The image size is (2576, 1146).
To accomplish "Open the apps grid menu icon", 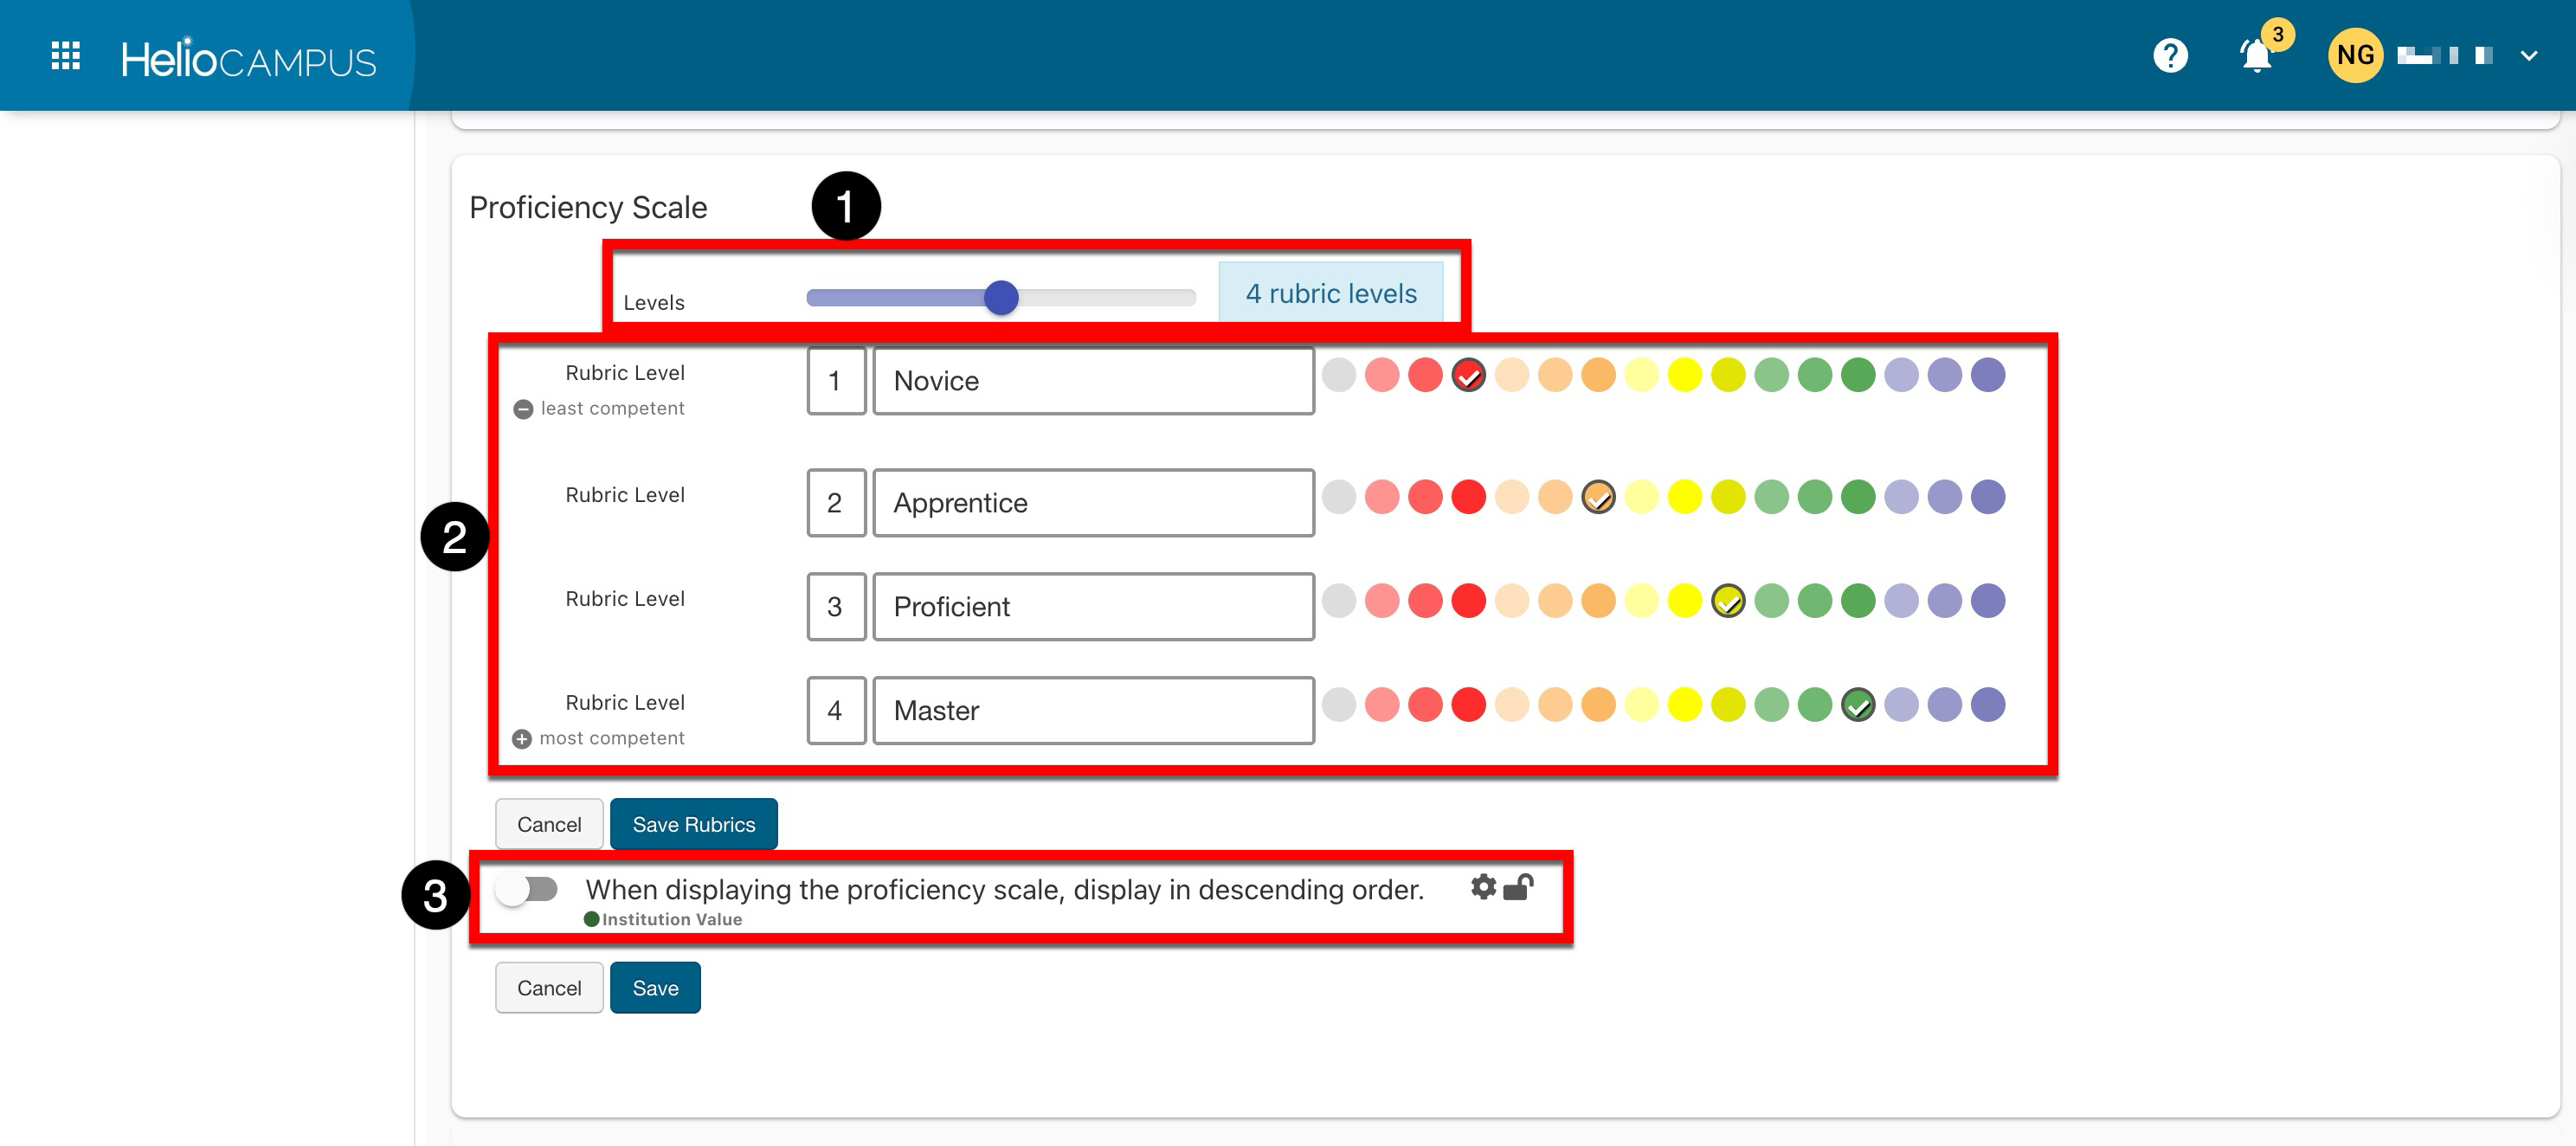I will point(66,56).
